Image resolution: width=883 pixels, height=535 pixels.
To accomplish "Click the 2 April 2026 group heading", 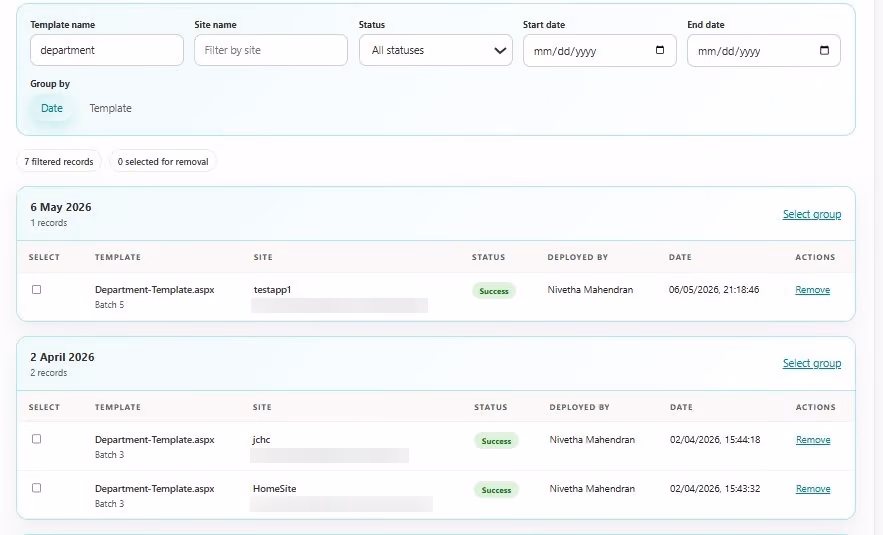I will click(63, 356).
